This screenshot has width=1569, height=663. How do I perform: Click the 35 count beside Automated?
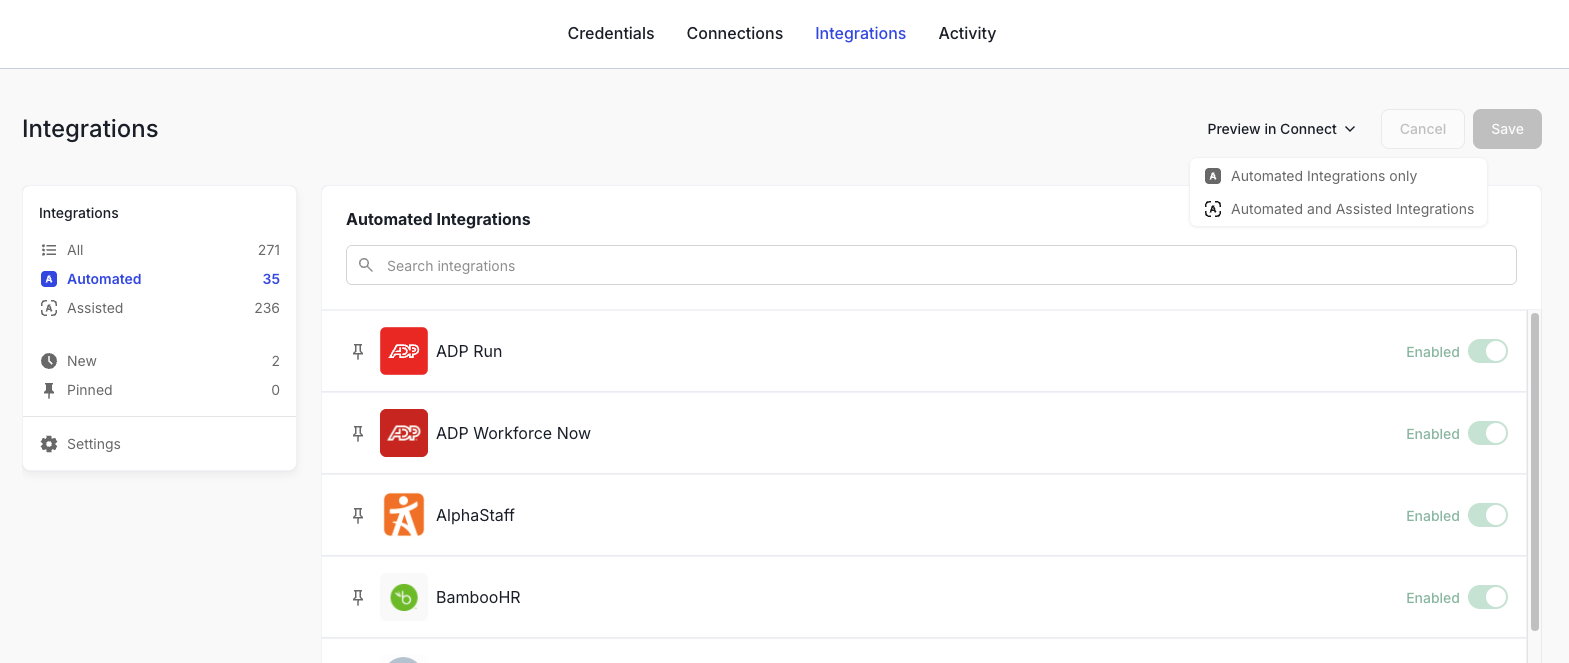coord(271,279)
